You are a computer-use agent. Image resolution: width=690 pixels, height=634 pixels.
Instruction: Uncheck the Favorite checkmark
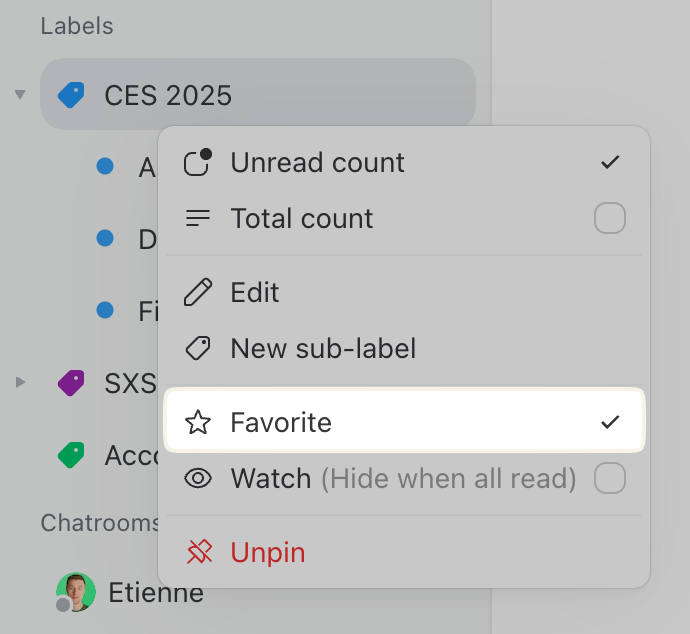click(x=610, y=422)
